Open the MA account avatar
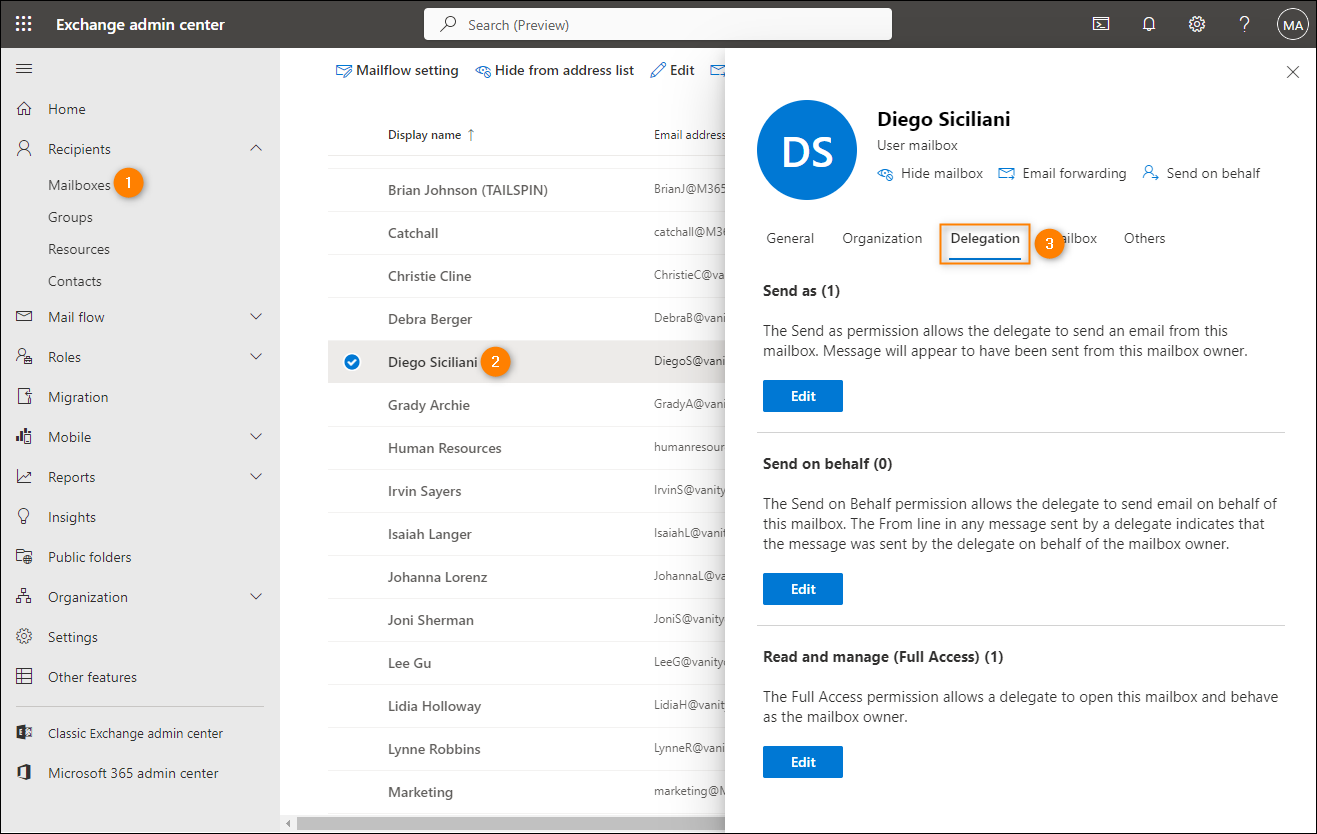 click(1293, 25)
